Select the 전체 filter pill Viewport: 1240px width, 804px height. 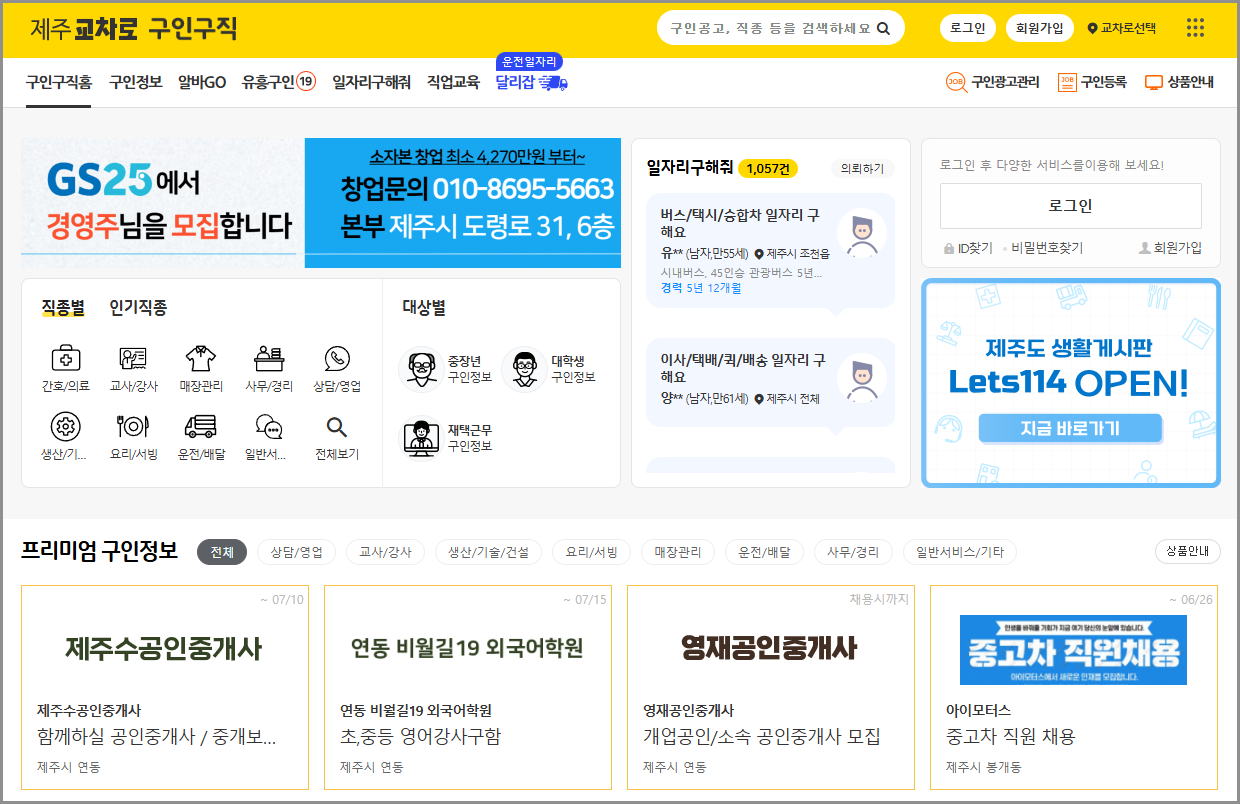220,551
